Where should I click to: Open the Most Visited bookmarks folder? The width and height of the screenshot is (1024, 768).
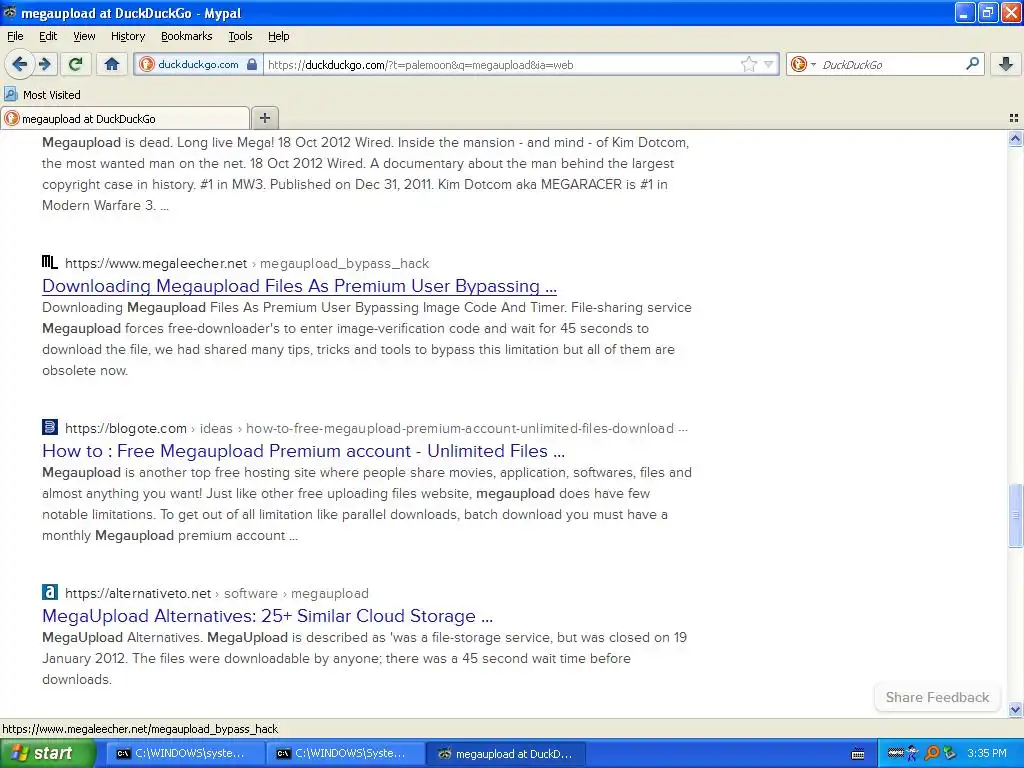(x=42, y=95)
